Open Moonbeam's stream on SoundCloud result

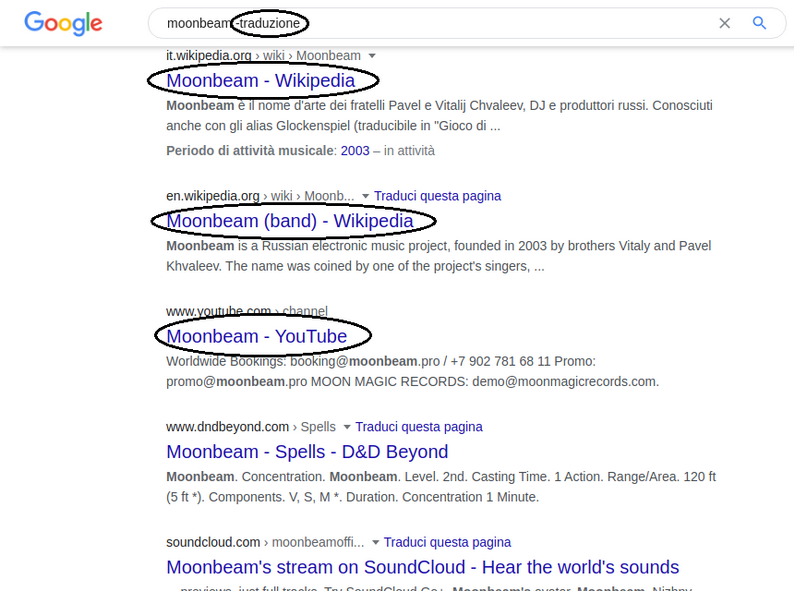(423, 567)
